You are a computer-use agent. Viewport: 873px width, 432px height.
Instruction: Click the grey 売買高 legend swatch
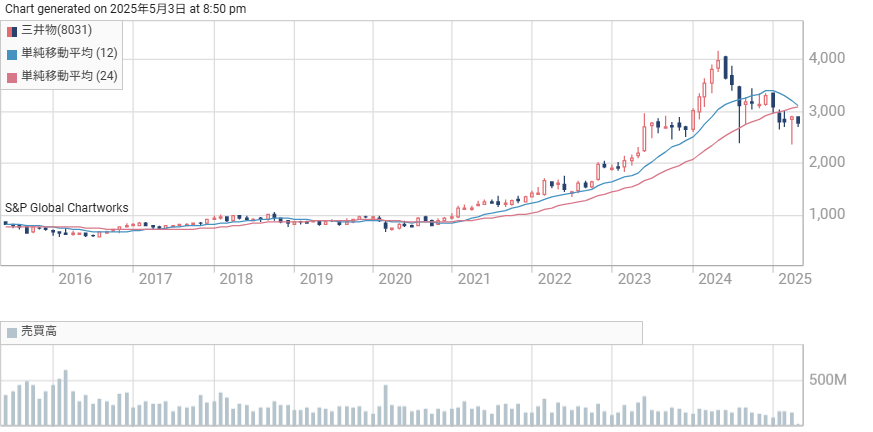(x=12, y=333)
